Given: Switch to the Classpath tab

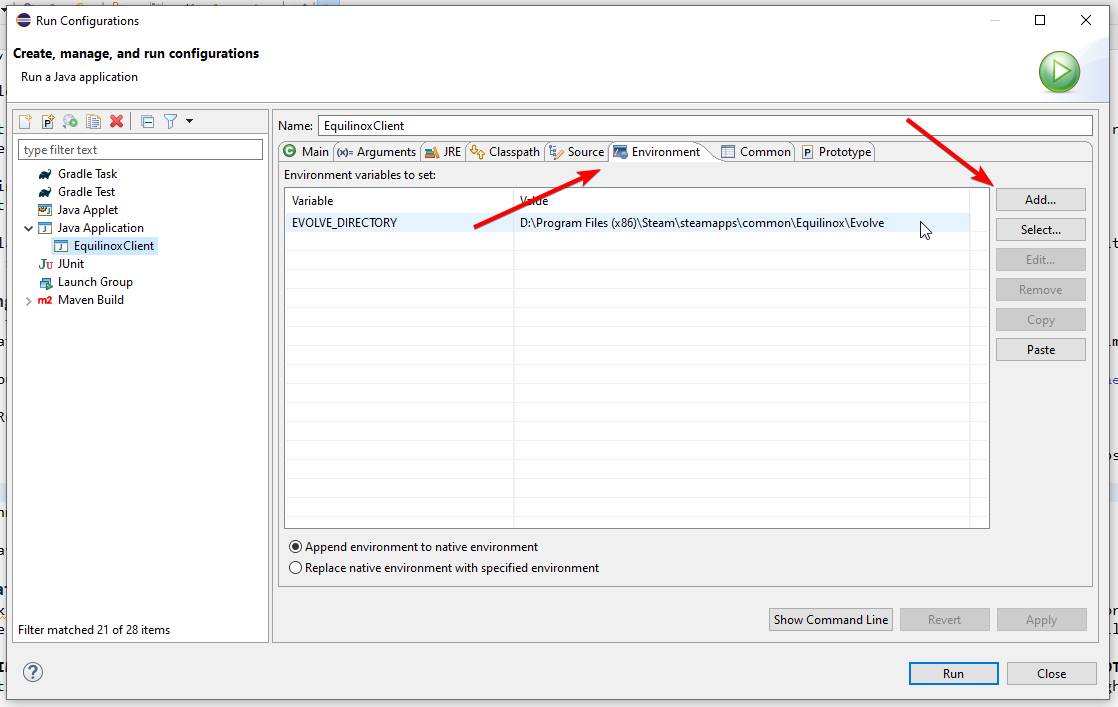Looking at the screenshot, I should (x=505, y=152).
